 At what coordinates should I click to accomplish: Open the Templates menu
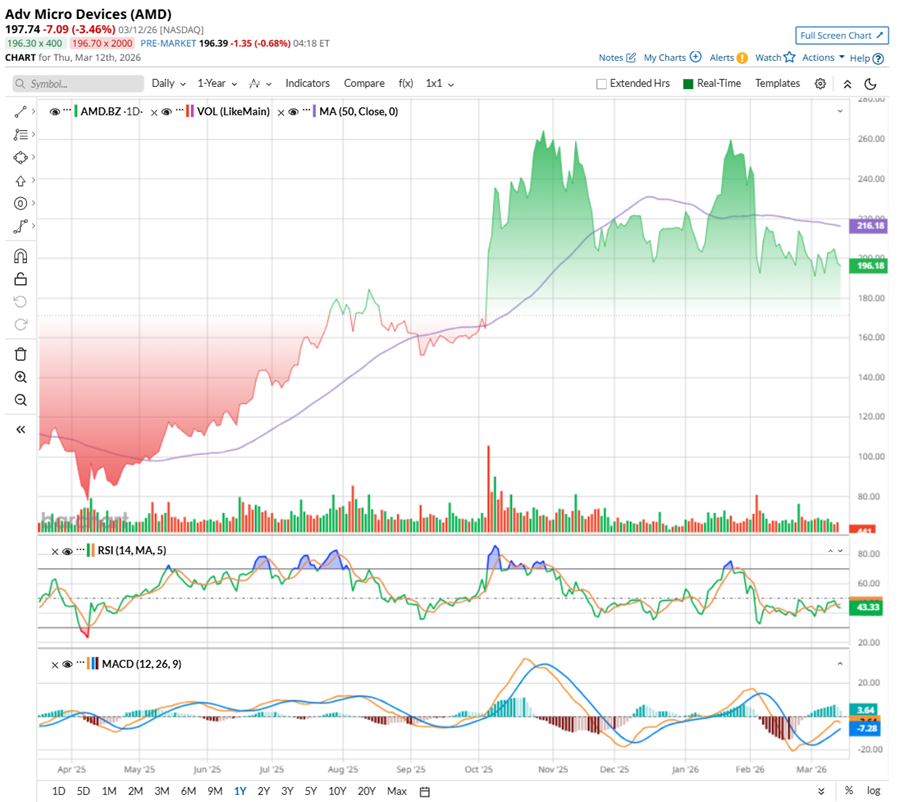coord(777,83)
